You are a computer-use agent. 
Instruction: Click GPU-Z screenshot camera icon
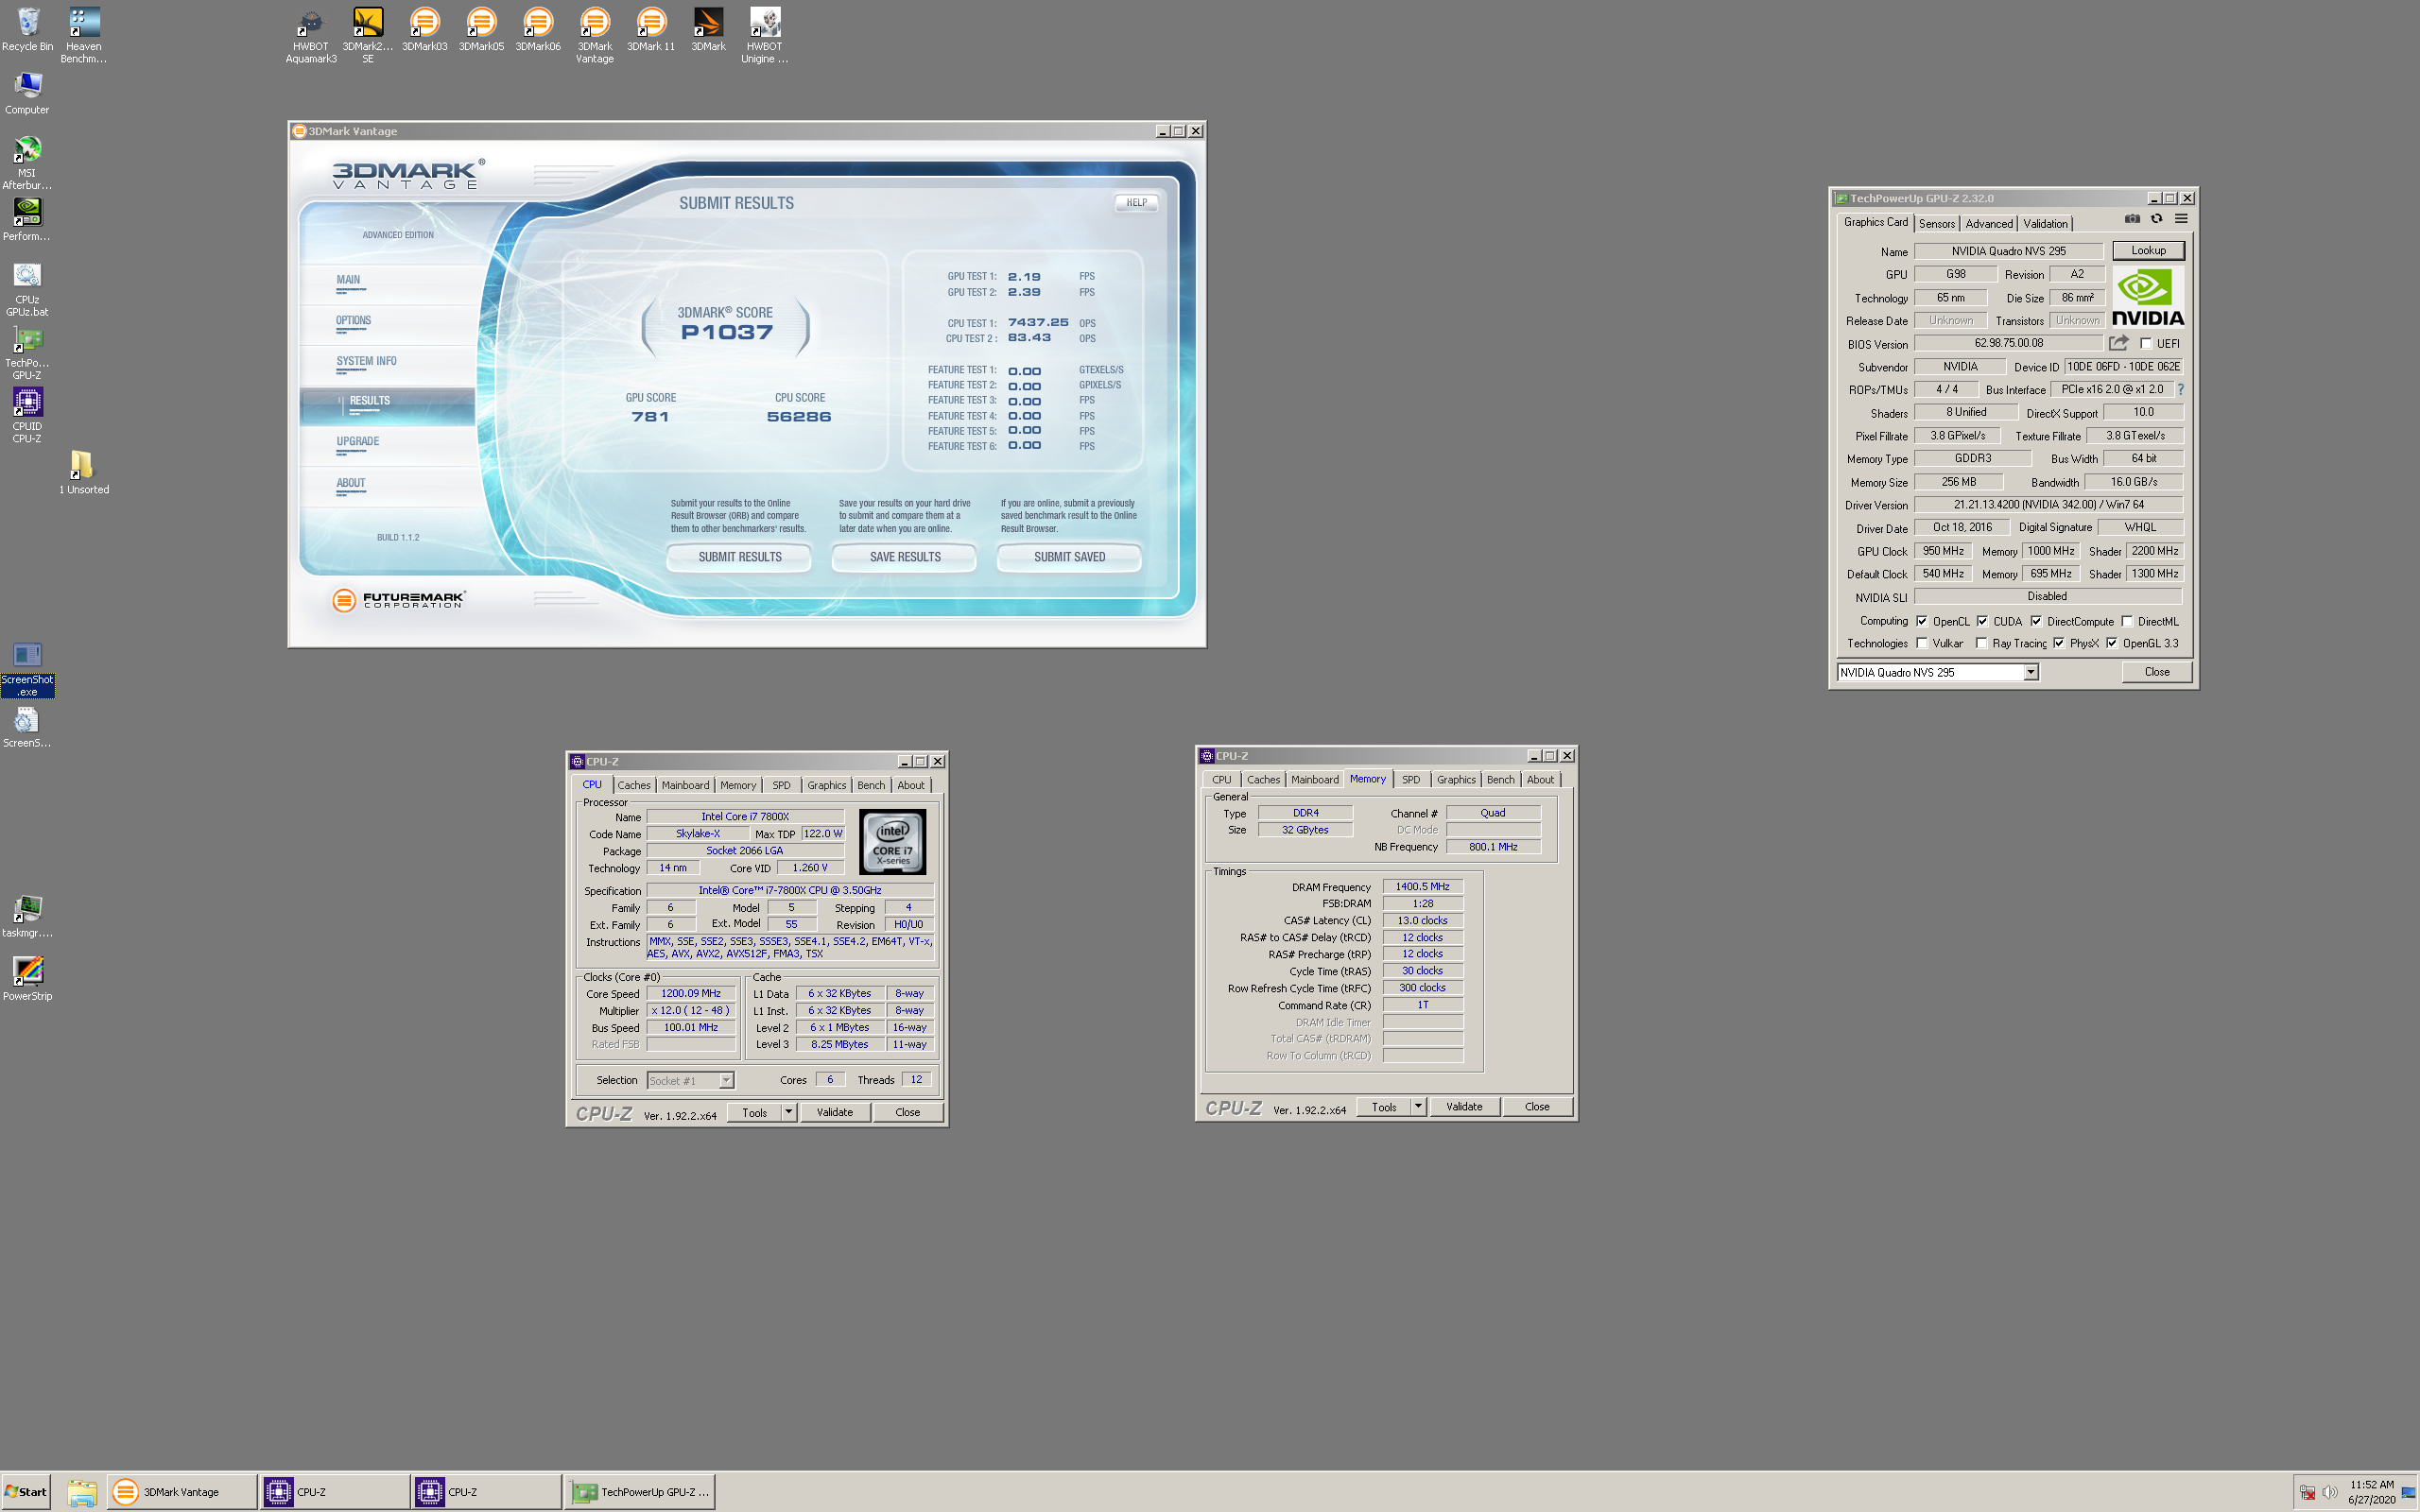click(x=2132, y=219)
